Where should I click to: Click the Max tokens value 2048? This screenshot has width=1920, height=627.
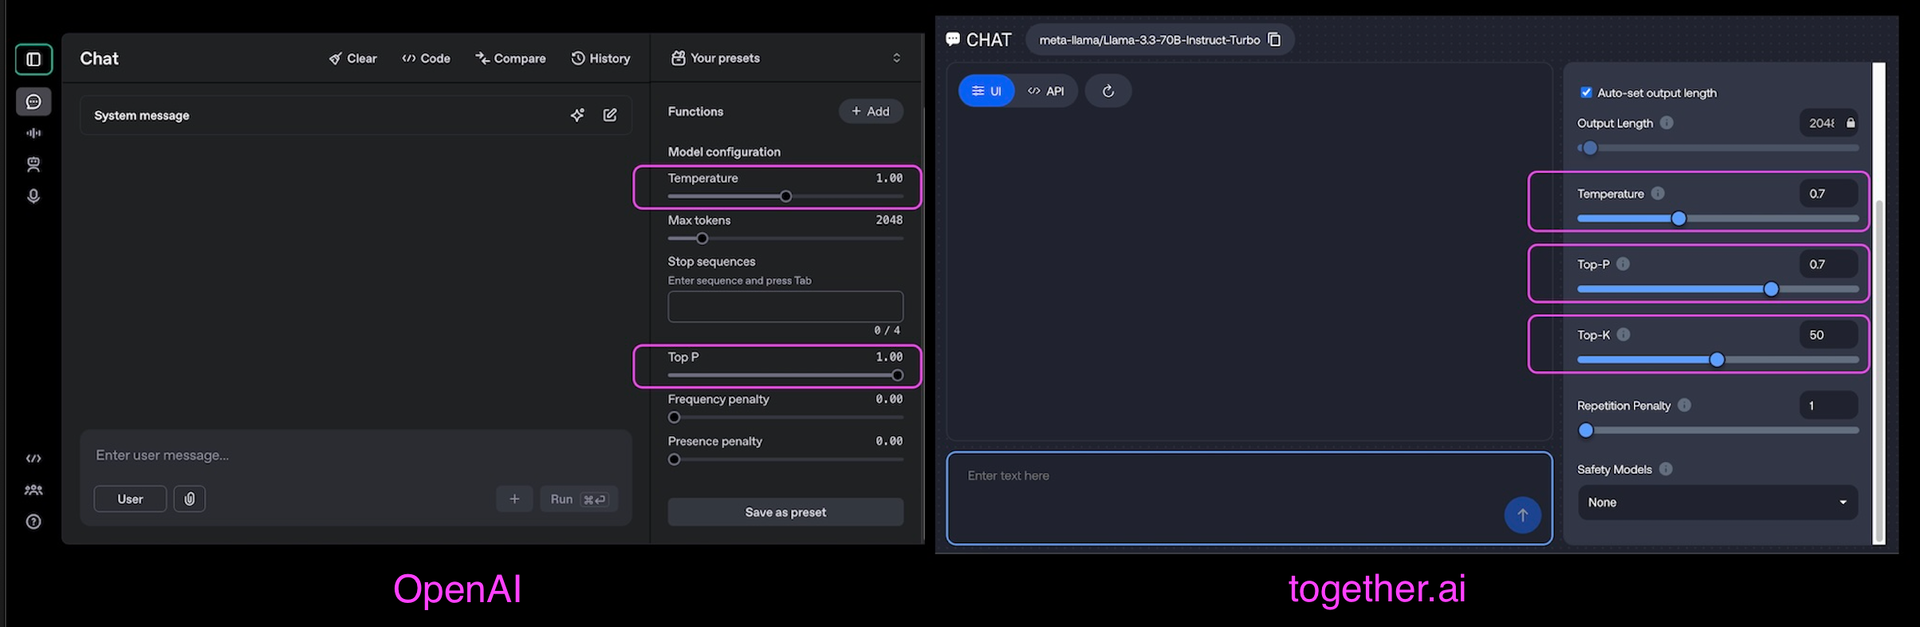tap(889, 220)
